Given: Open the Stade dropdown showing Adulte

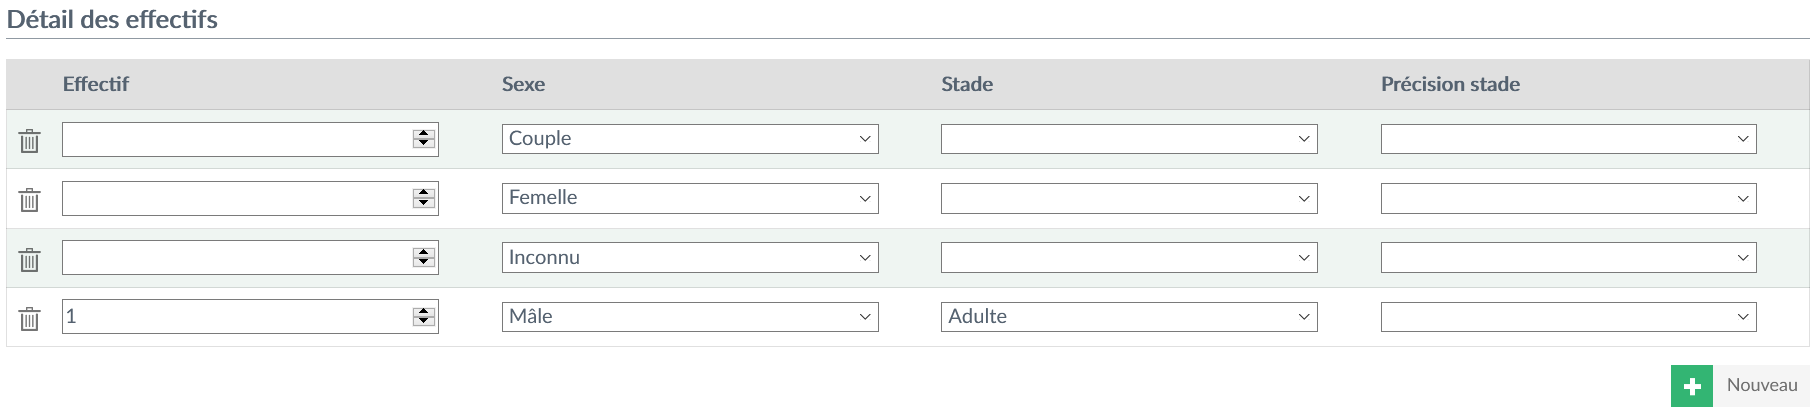Looking at the screenshot, I should click(1129, 317).
